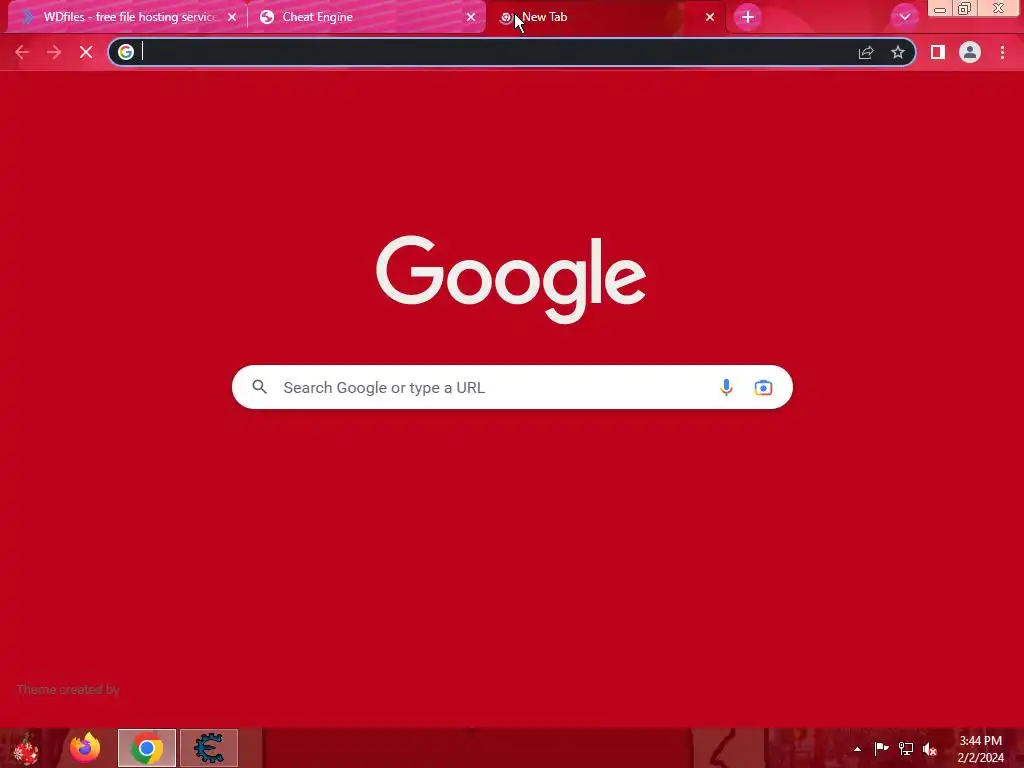The height and width of the screenshot is (768, 1024).
Task: Open the profile avatar menu
Action: pos(970,52)
